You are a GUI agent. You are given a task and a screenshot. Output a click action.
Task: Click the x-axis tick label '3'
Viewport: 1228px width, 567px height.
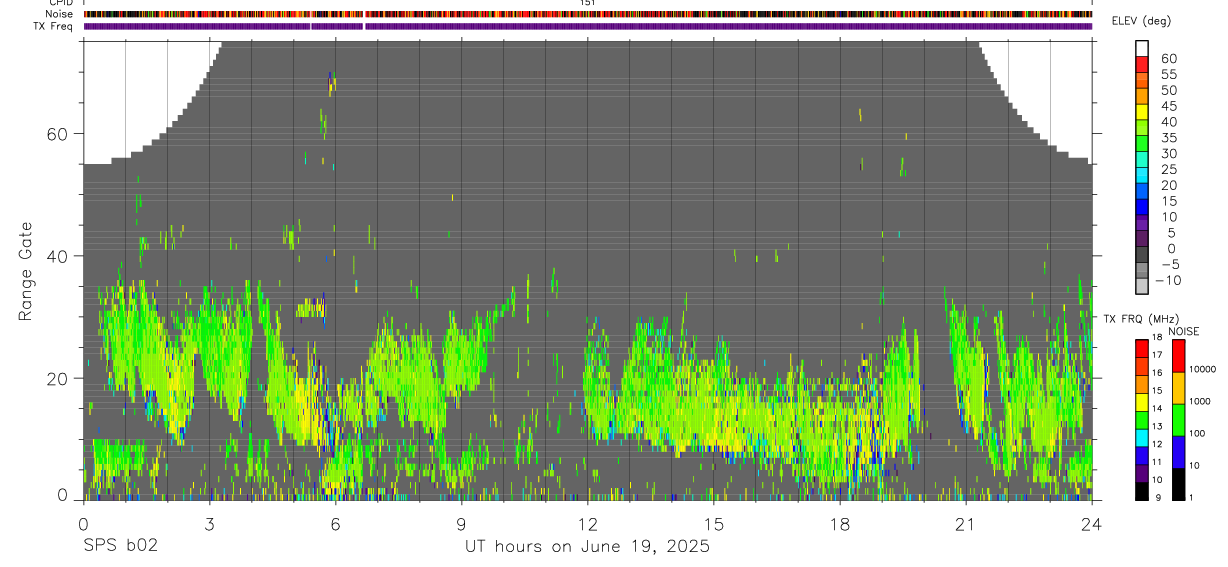(209, 523)
